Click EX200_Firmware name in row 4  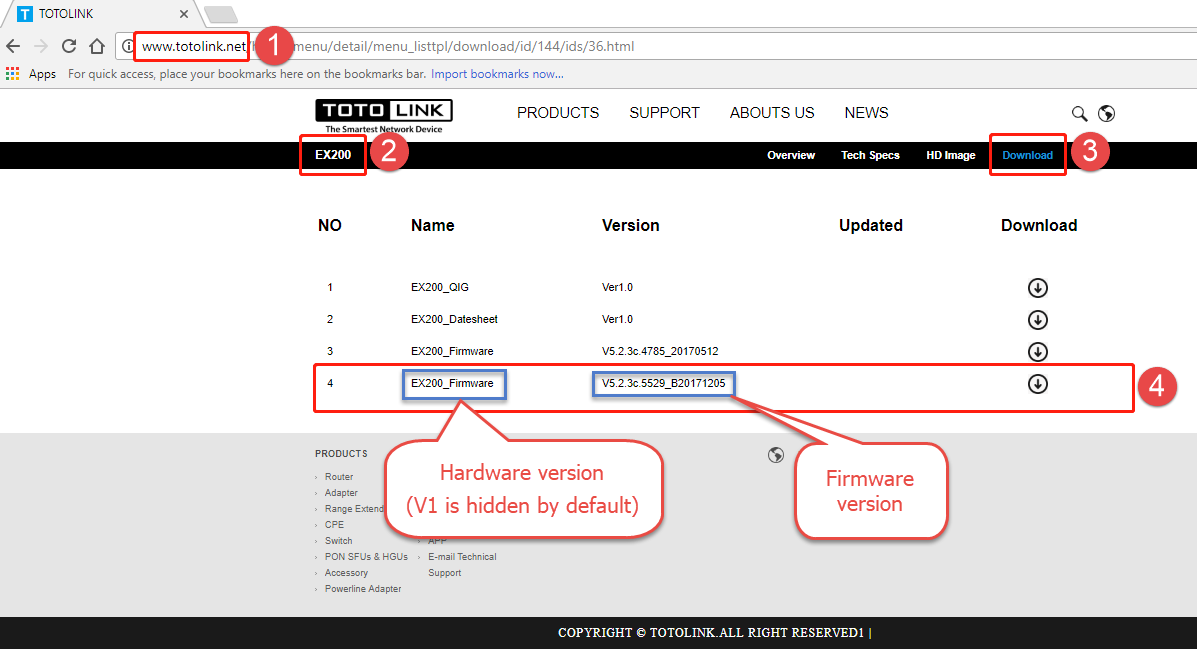[x=452, y=383]
